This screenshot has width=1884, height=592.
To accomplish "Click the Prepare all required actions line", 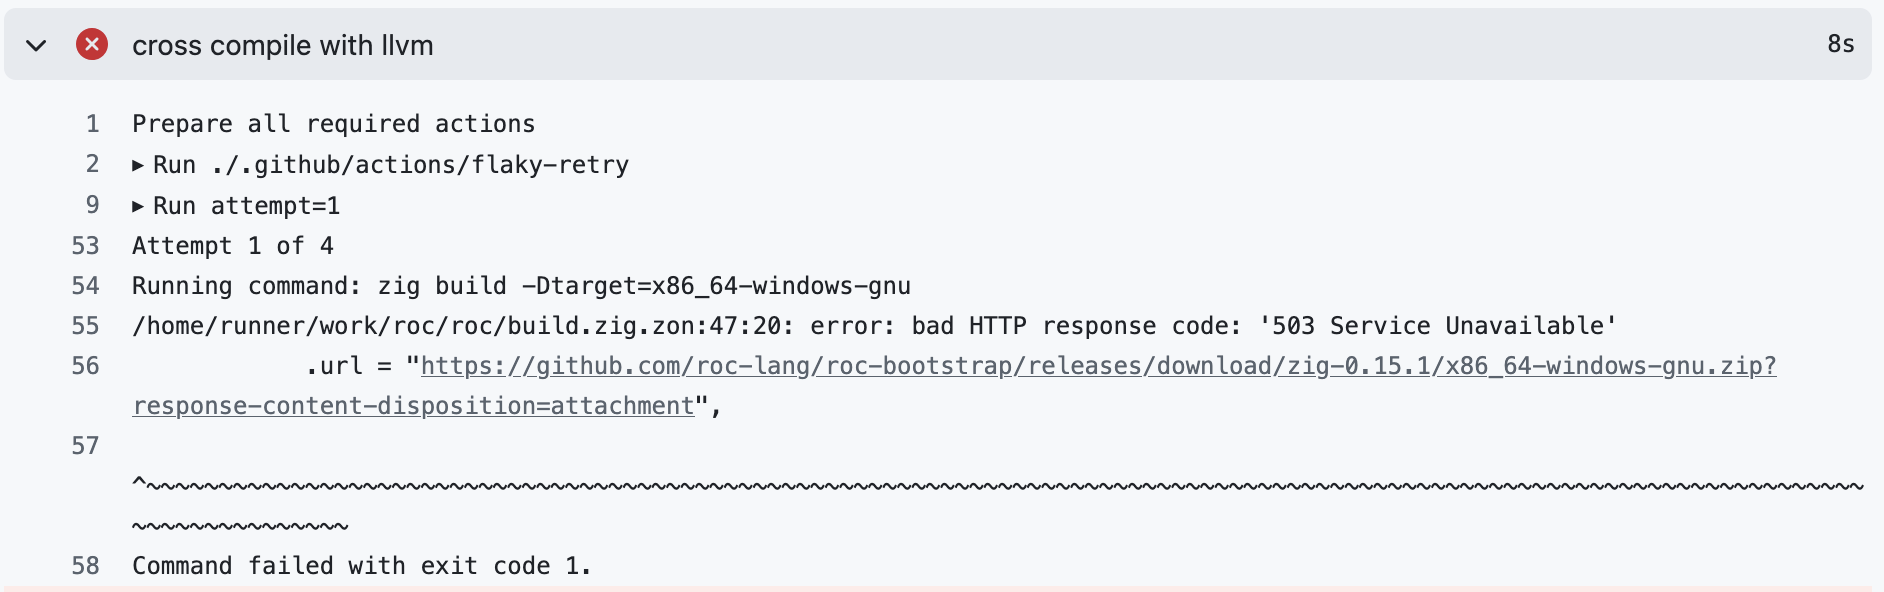I will [x=333, y=124].
